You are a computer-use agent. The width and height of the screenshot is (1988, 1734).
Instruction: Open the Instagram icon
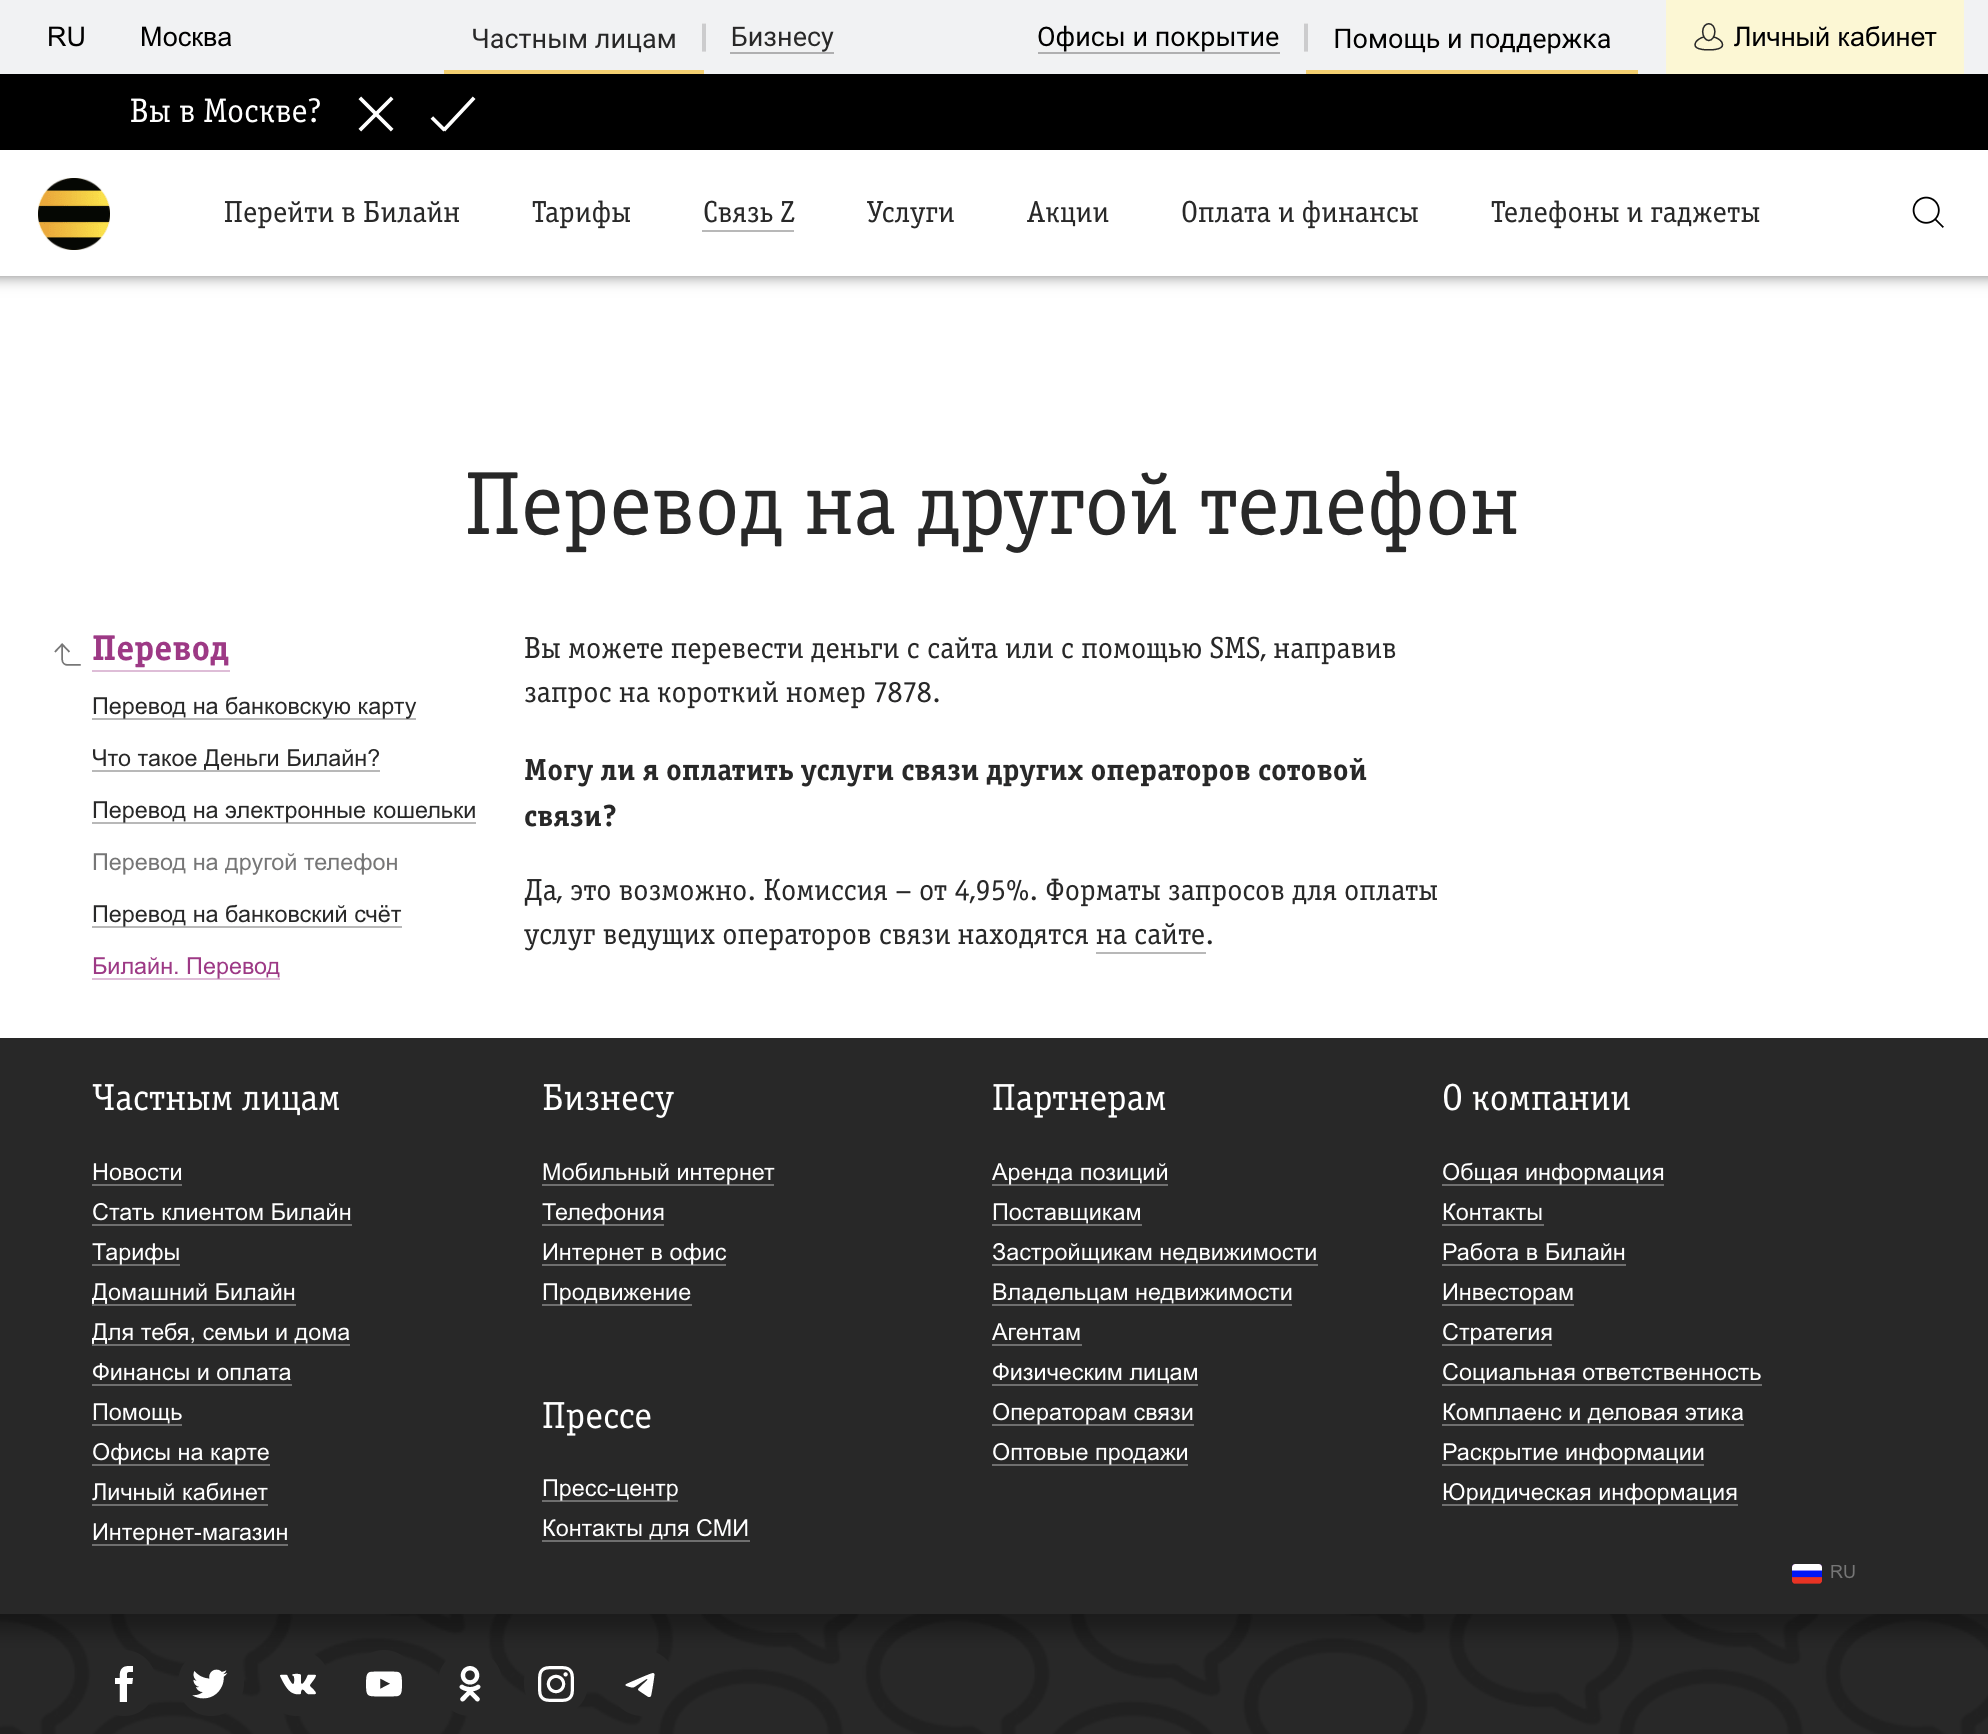pos(555,1683)
